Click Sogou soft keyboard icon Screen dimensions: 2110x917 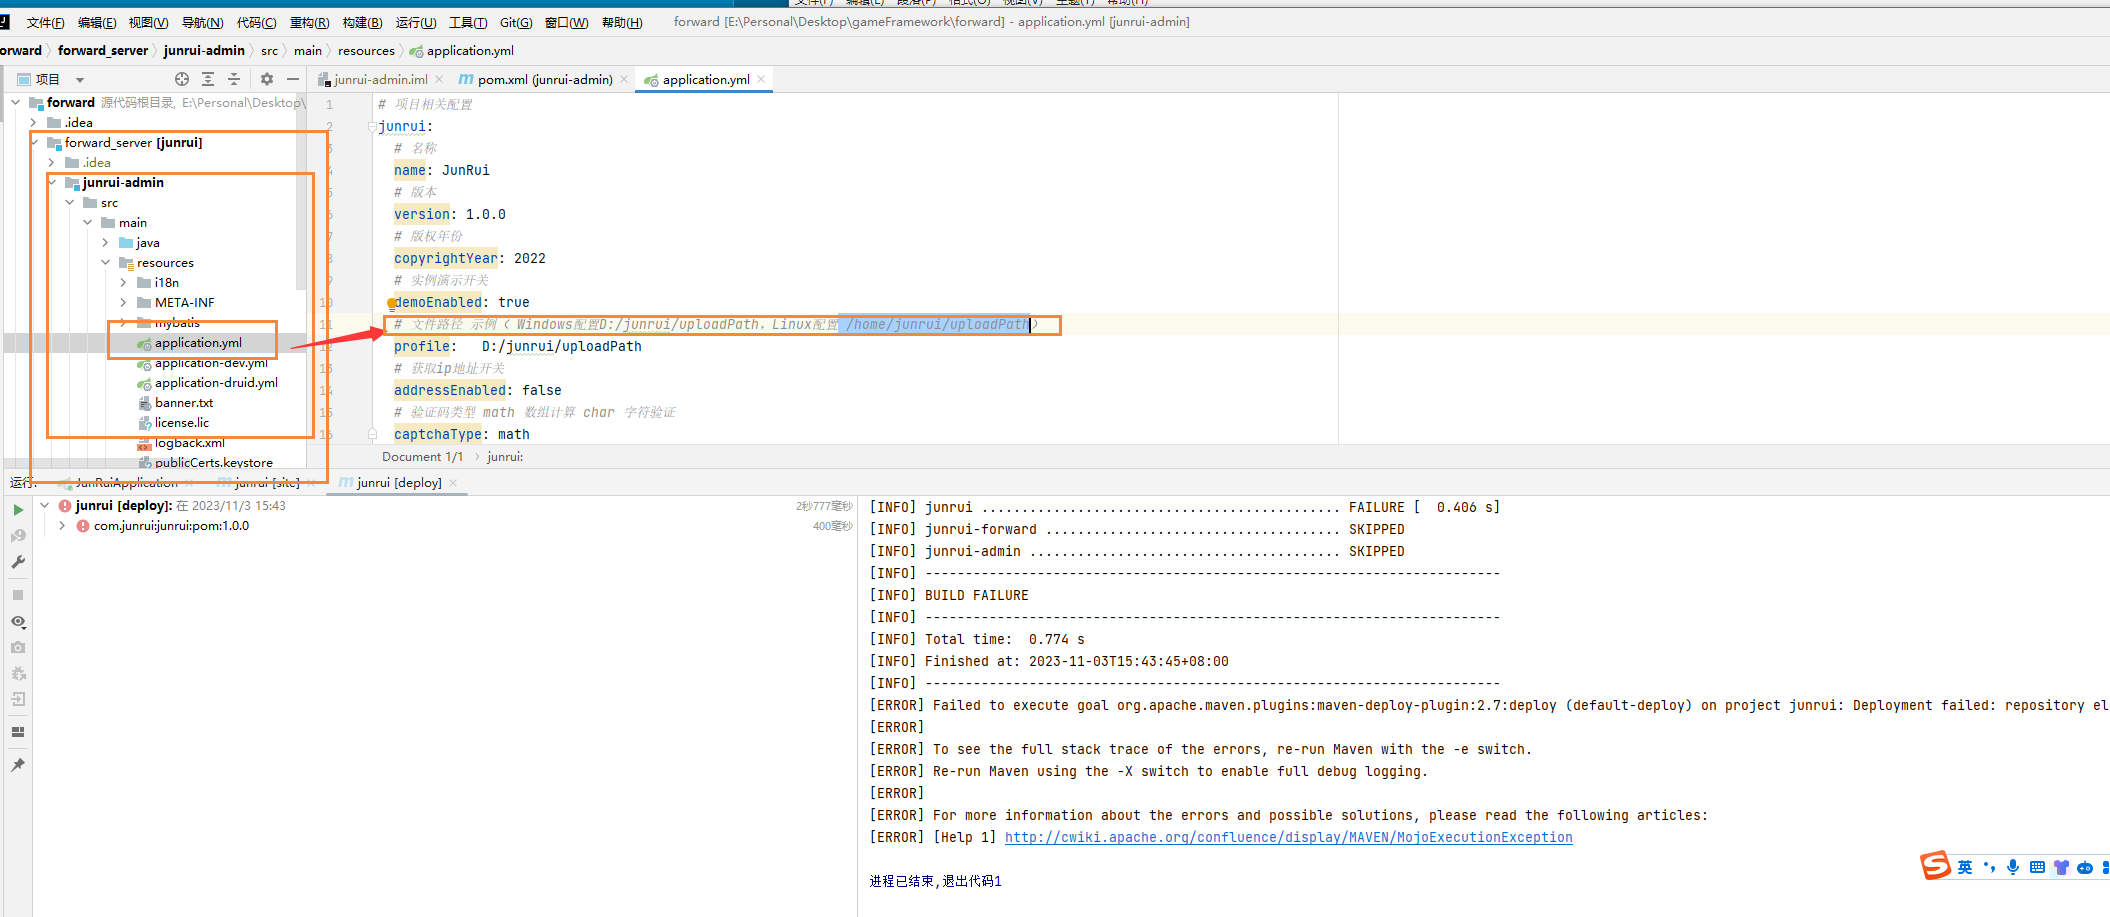pyautogui.click(x=2037, y=867)
